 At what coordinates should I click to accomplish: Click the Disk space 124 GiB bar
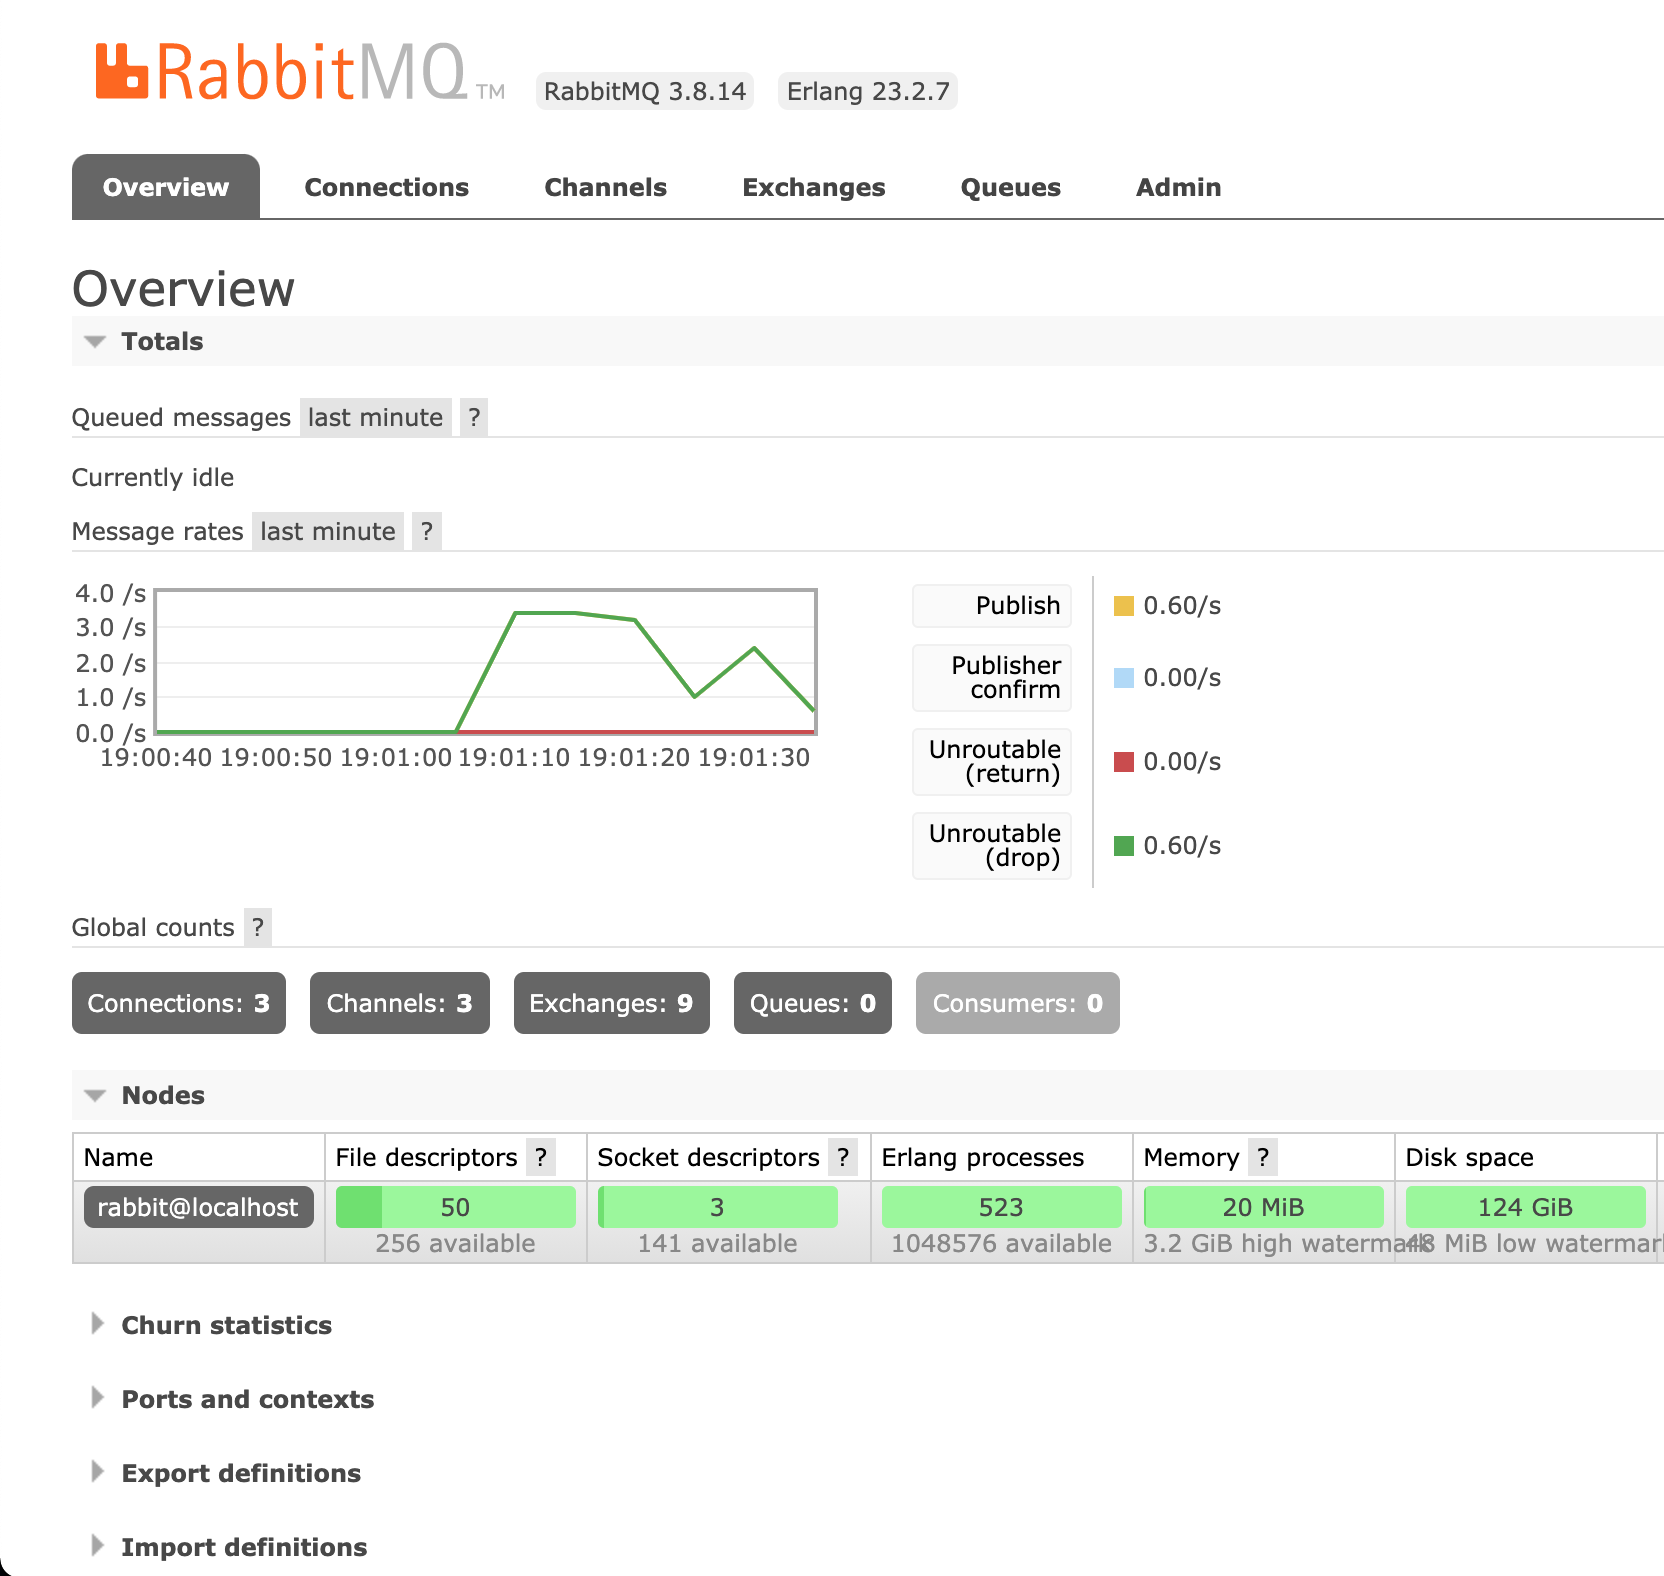point(1526,1207)
